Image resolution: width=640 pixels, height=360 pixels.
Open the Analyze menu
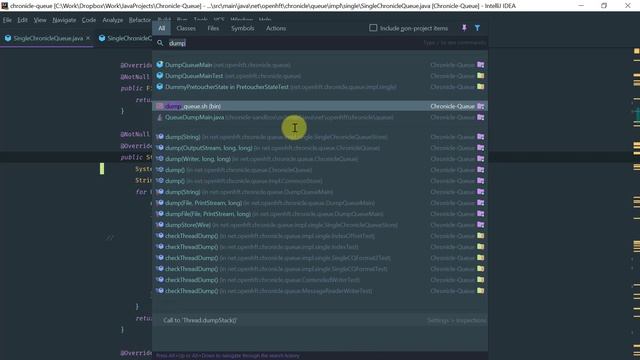113,20
